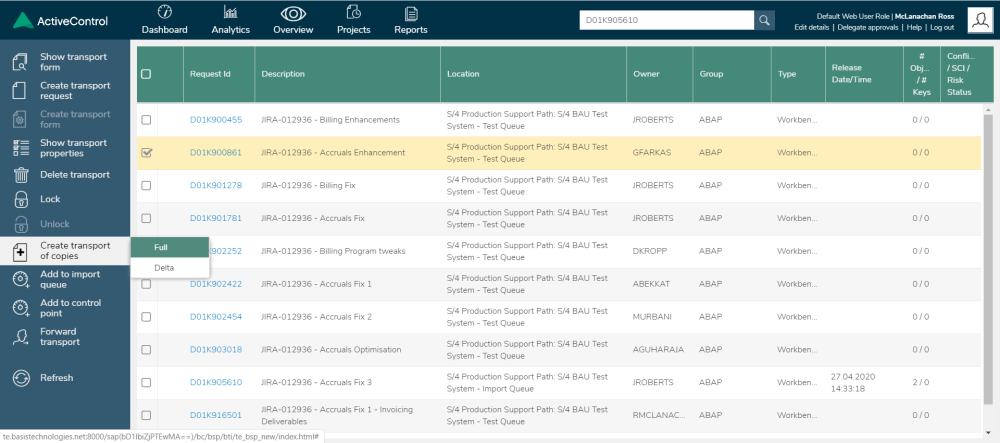The height and width of the screenshot is (443, 1000).
Task: Click the Show transport properties icon
Action: click(x=21, y=148)
